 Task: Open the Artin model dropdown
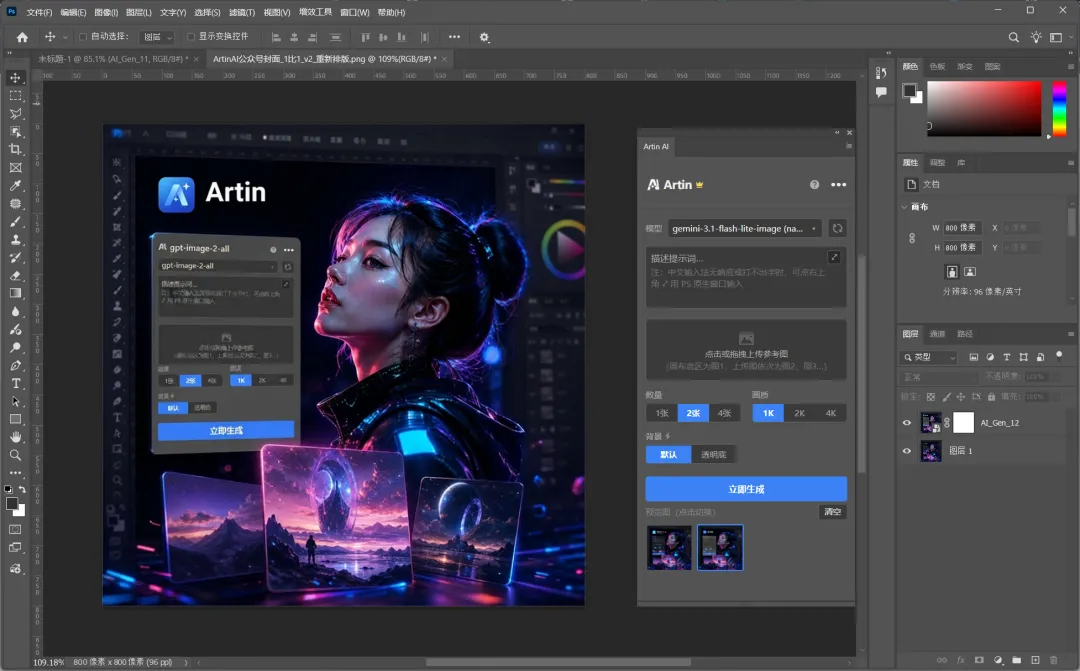745,228
